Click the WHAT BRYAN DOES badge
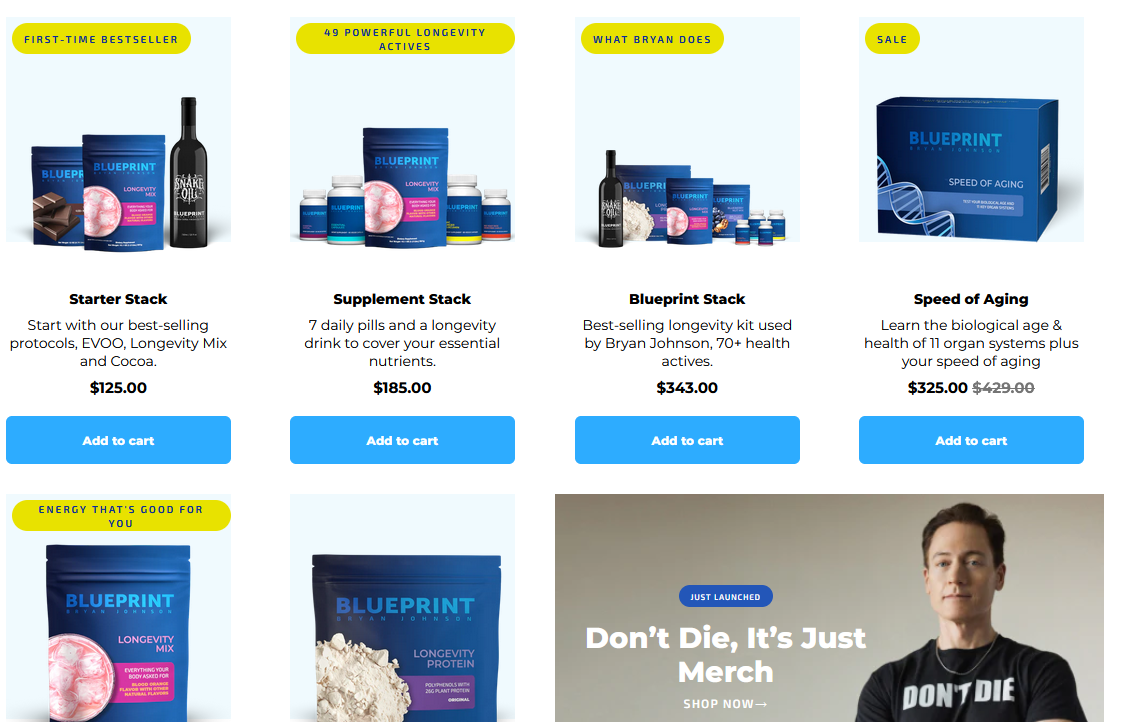The width and height of the screenshot is (1125, 722). tap(652, 39)
